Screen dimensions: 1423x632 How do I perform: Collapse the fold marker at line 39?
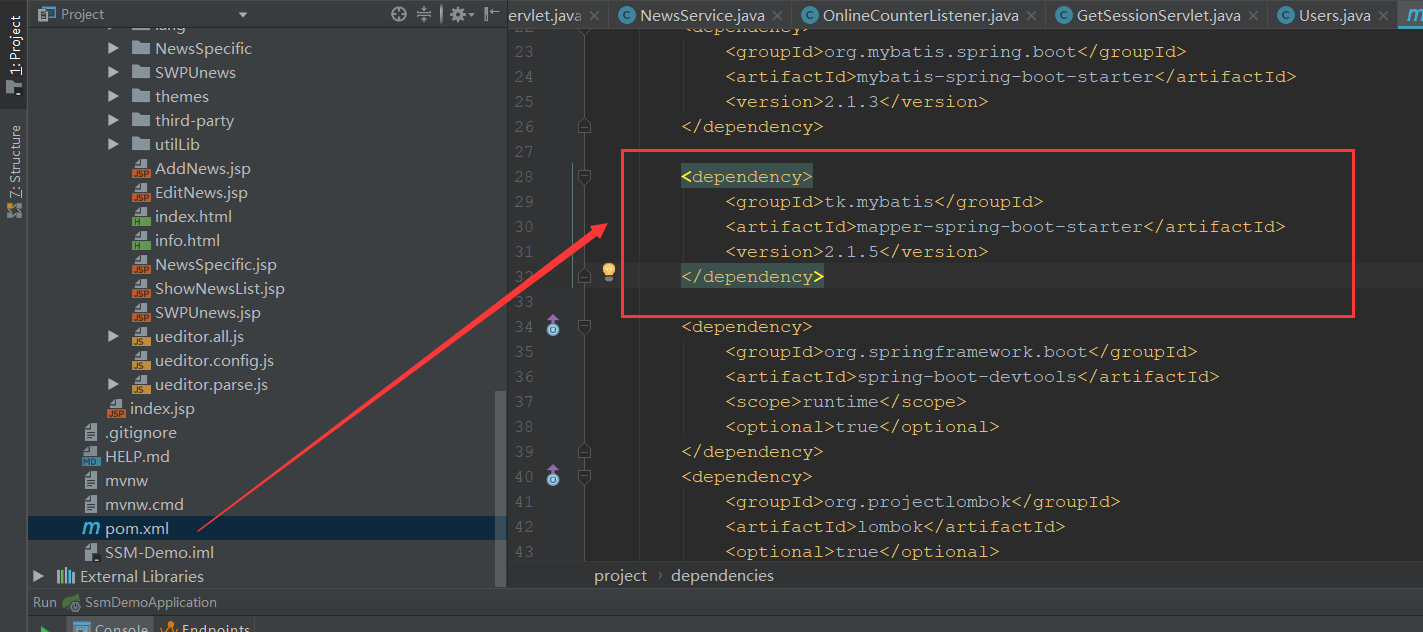[x=585, y=451]
